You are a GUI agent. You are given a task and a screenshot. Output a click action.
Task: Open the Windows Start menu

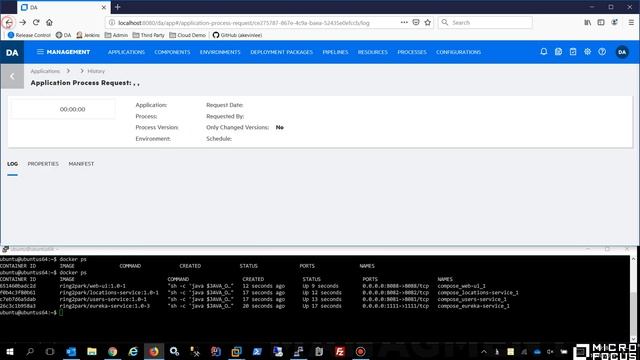pyautogui.click(x=10, y=351)
